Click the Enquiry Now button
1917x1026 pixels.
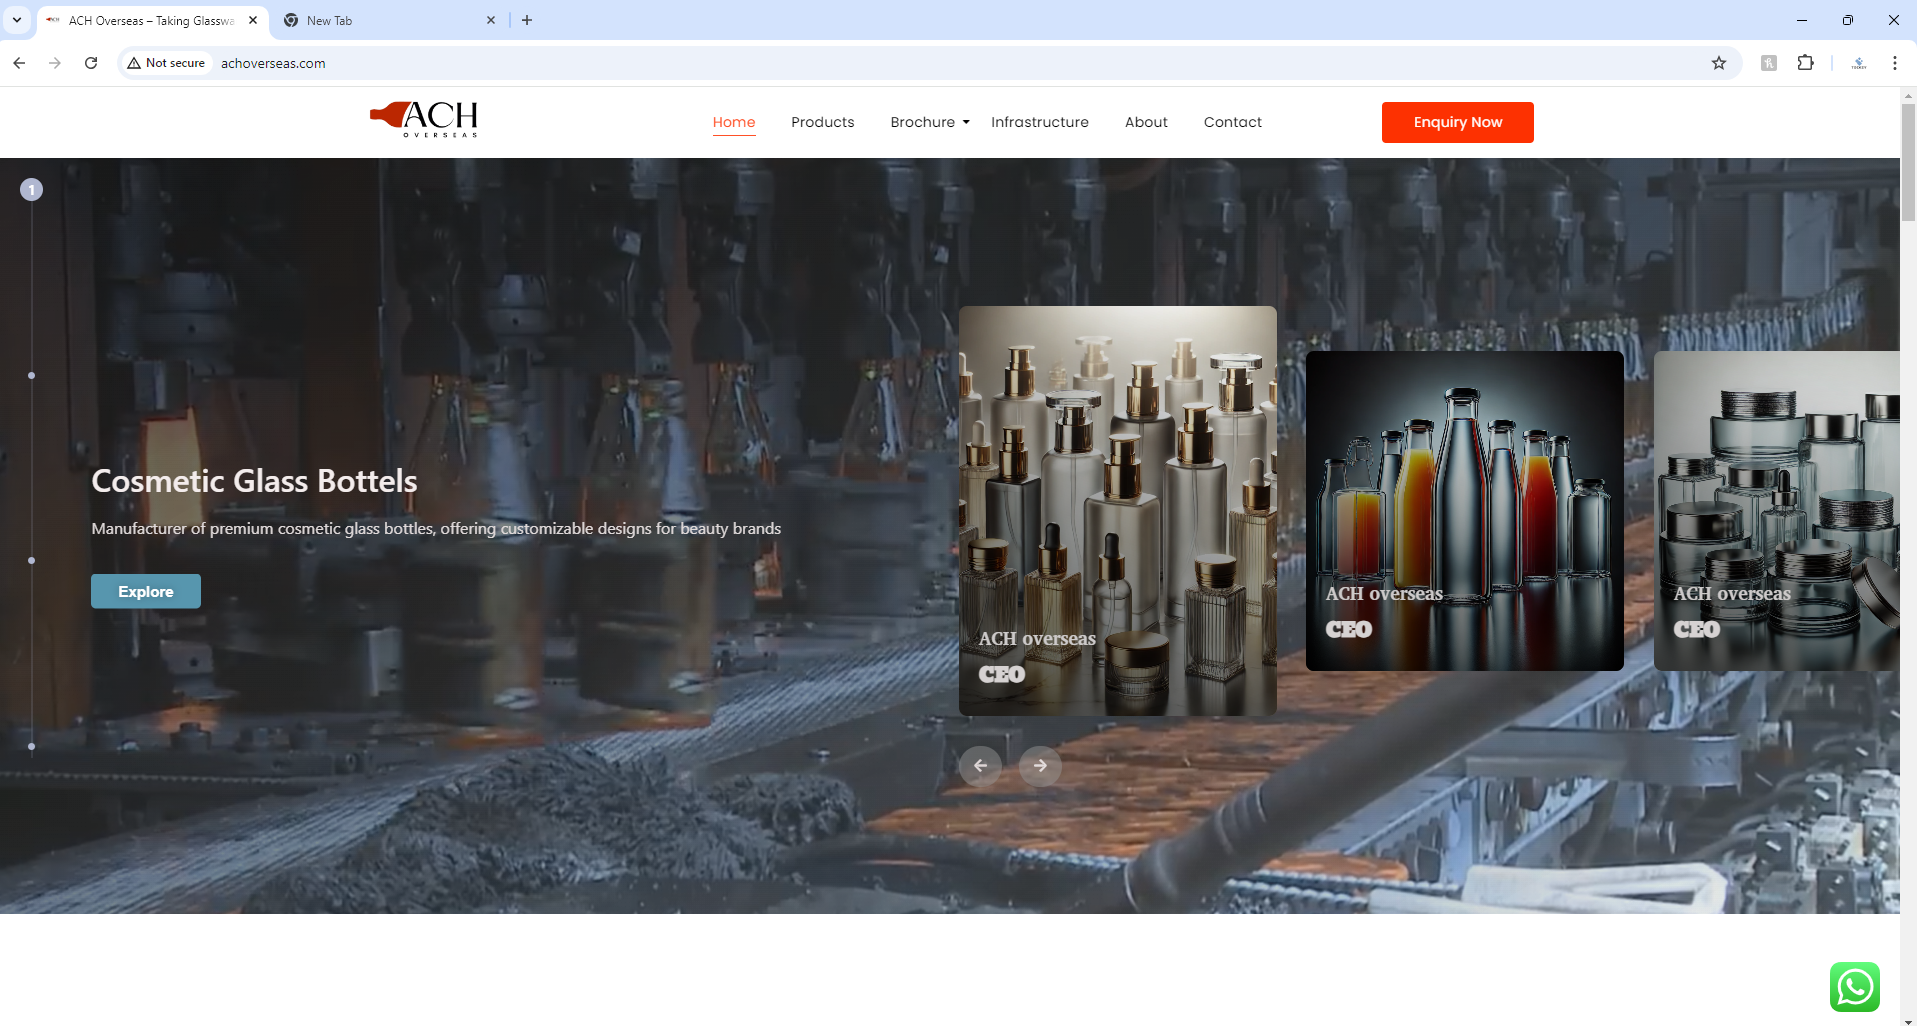1458,122
